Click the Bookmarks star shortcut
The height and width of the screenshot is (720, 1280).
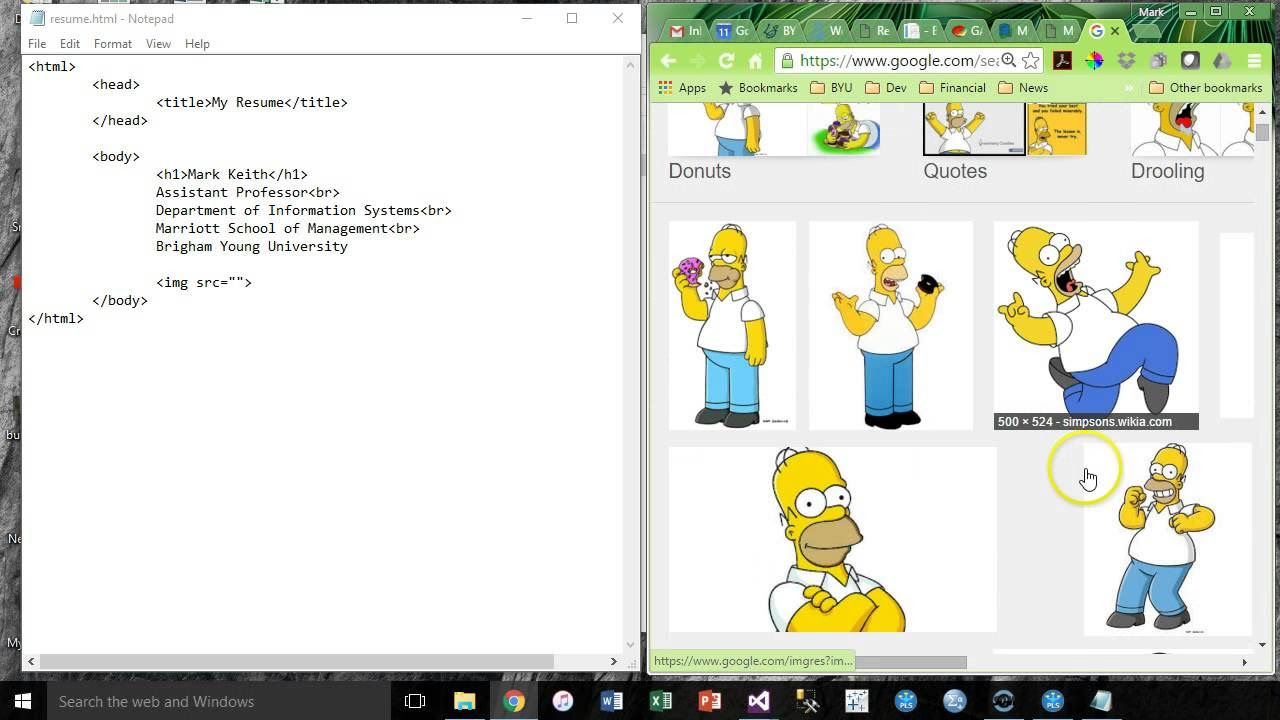[x=758, y=88]
